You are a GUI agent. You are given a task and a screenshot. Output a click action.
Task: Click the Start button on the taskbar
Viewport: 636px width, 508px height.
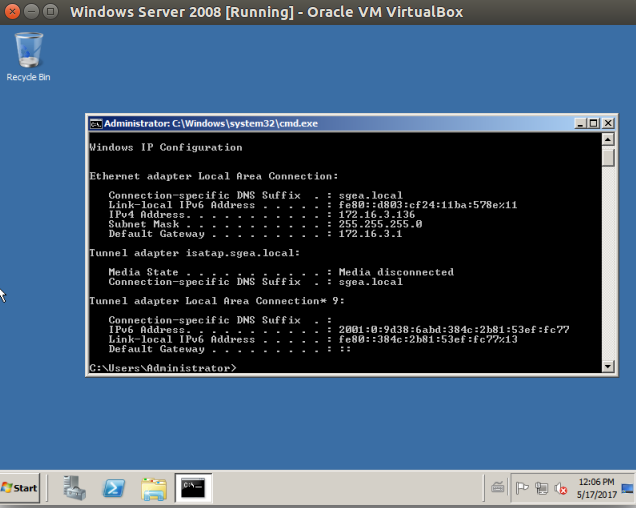[20, 488]
